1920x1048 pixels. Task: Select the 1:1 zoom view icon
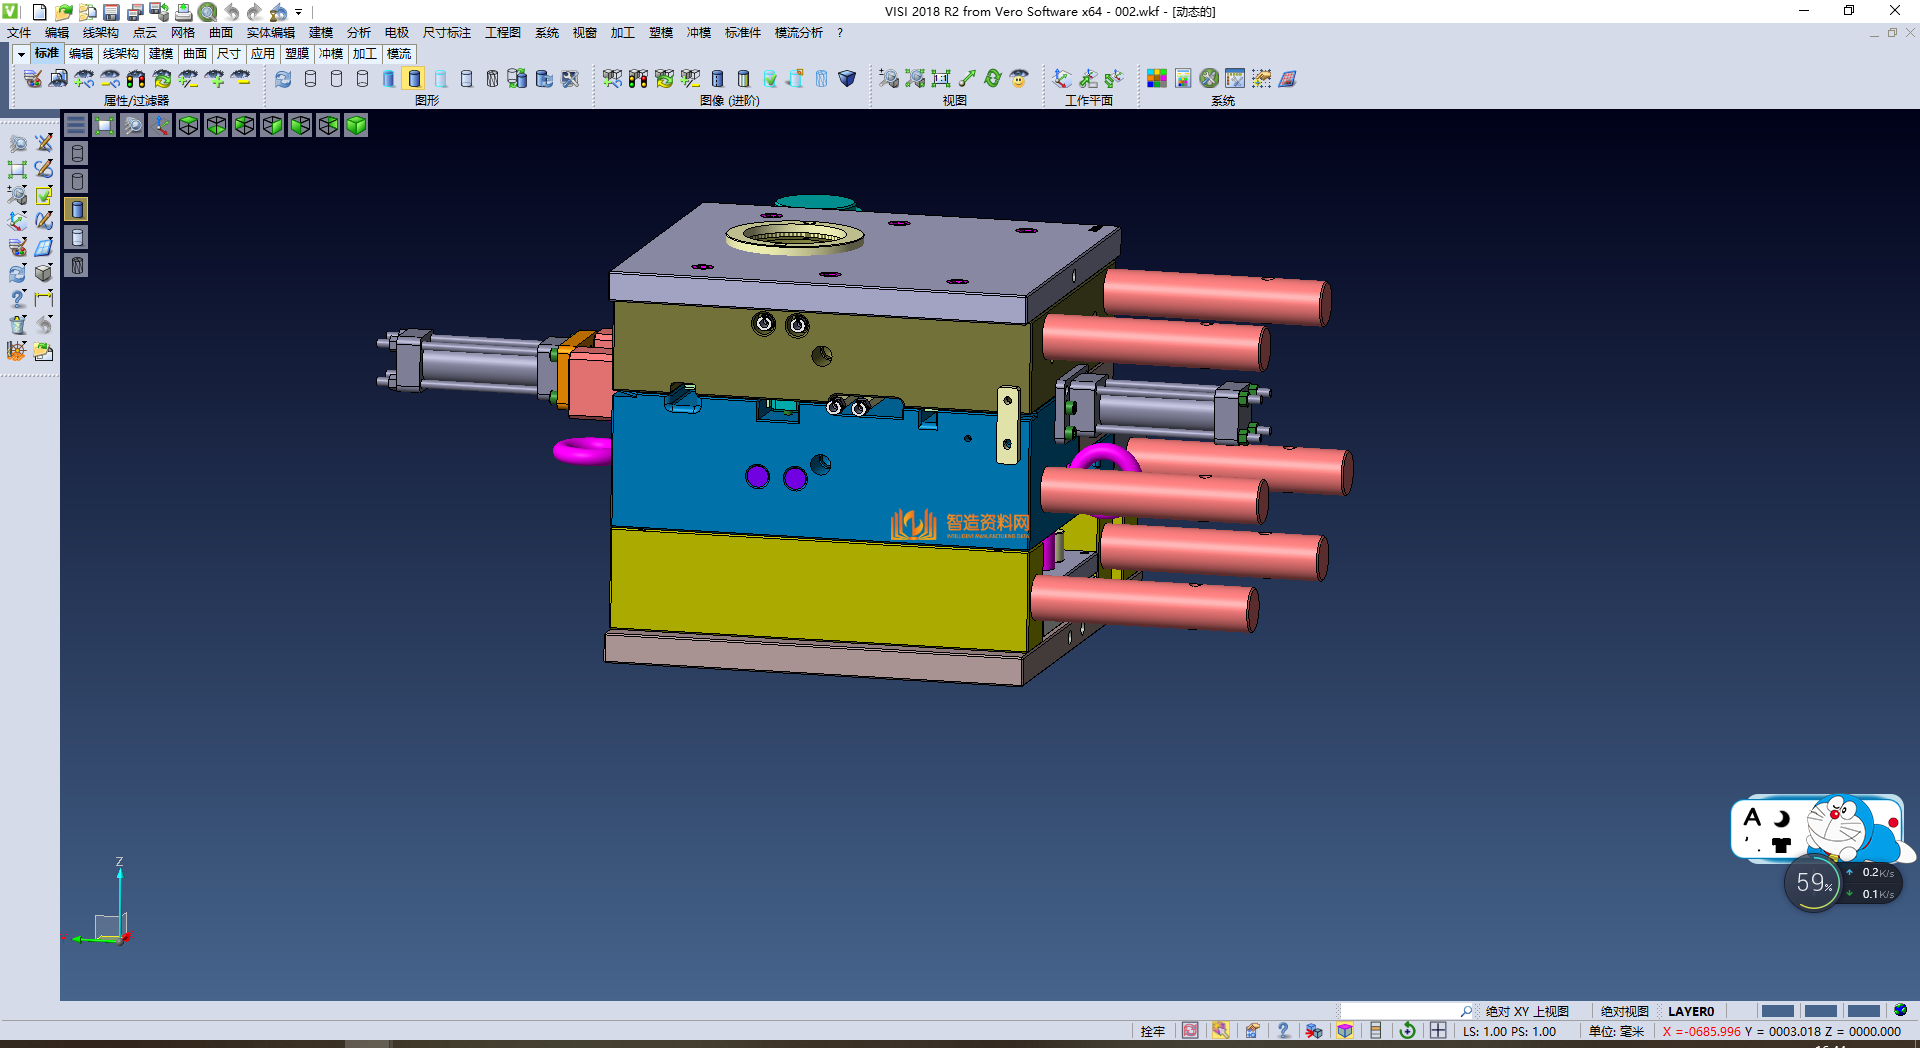tap(941, 79)
